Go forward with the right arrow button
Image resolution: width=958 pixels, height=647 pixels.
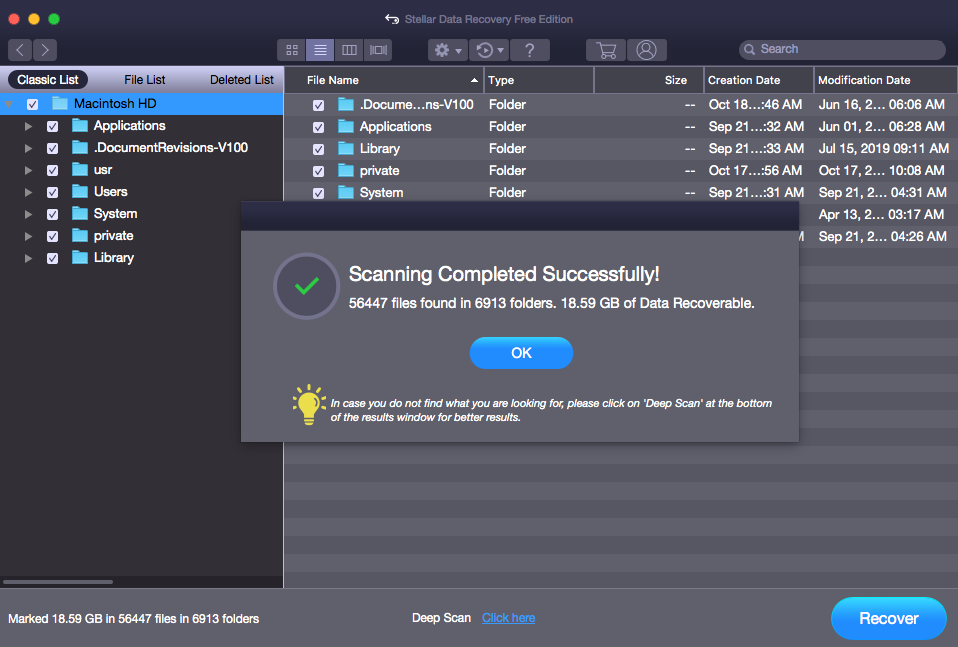tap(45, 50)
